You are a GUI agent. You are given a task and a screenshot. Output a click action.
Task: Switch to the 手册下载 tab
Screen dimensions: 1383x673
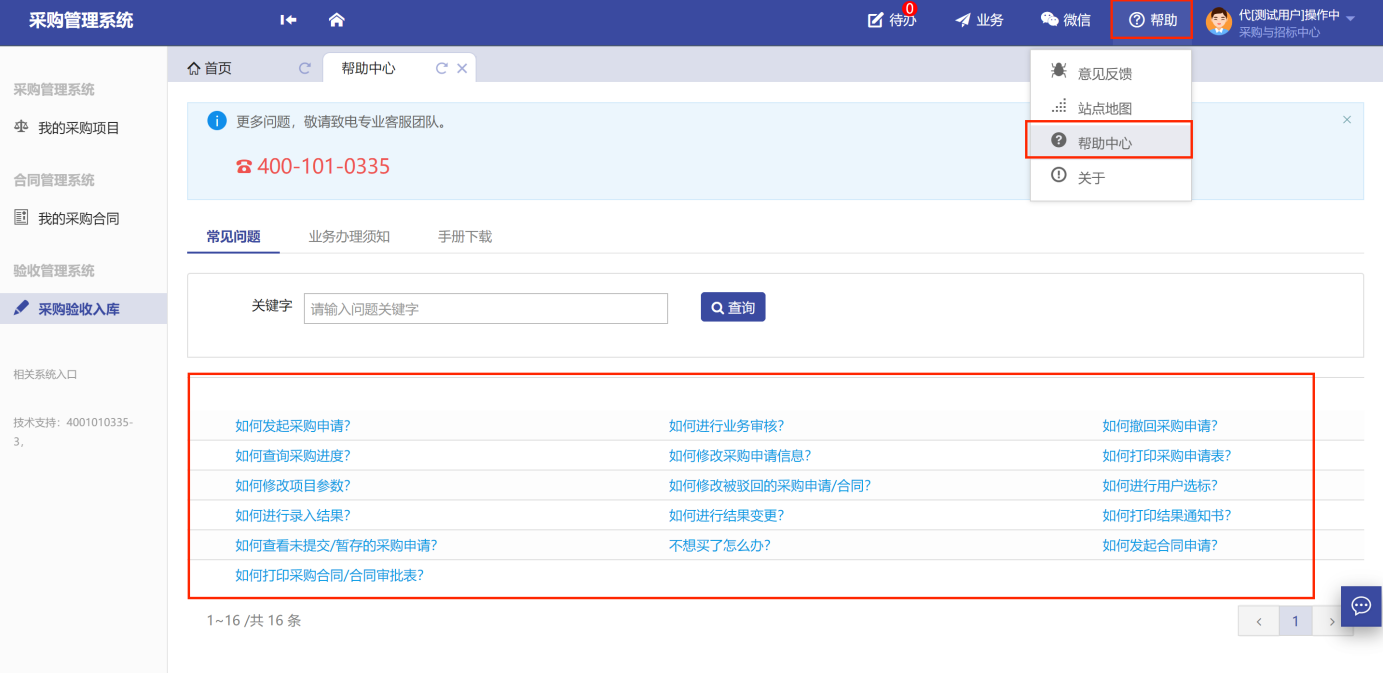point(464,237)
